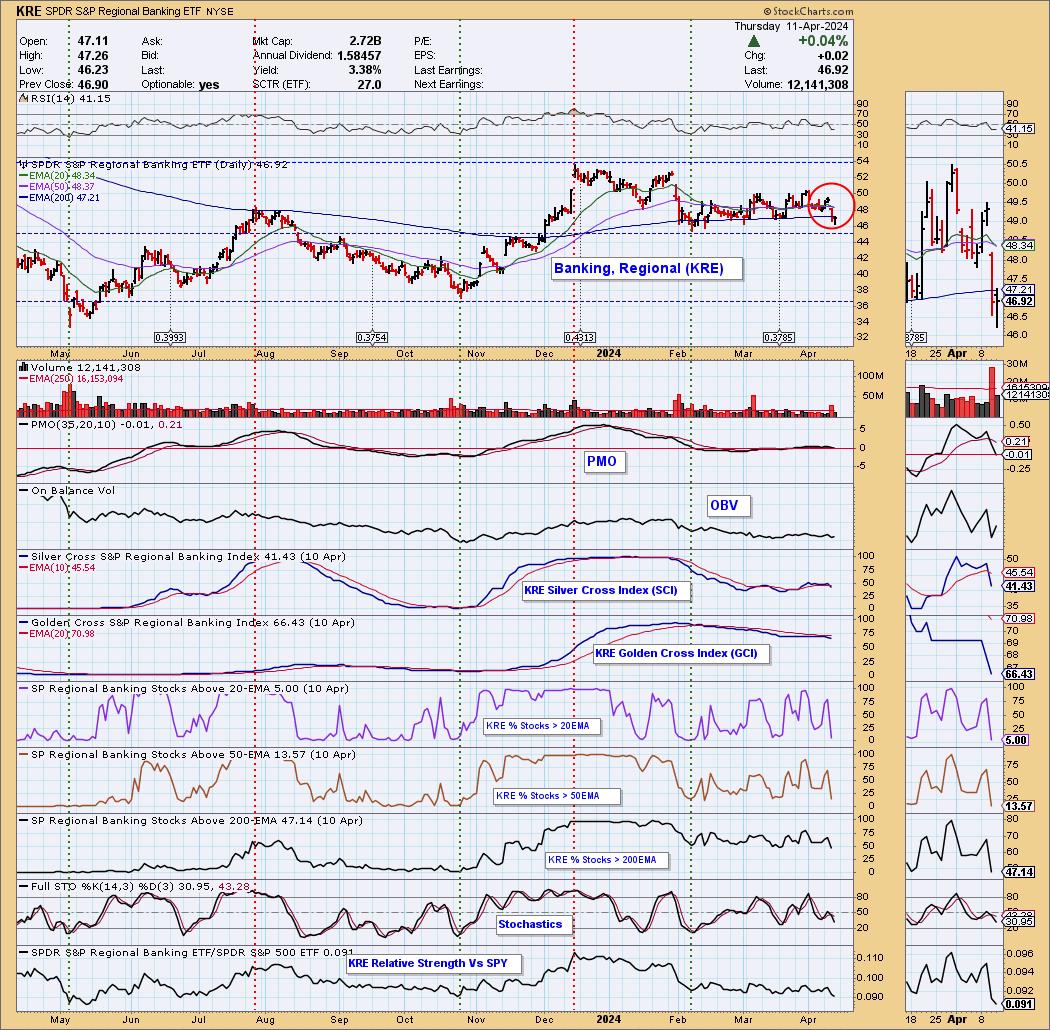
Task: Click the PMO annotation label
Action: (605, 461)
